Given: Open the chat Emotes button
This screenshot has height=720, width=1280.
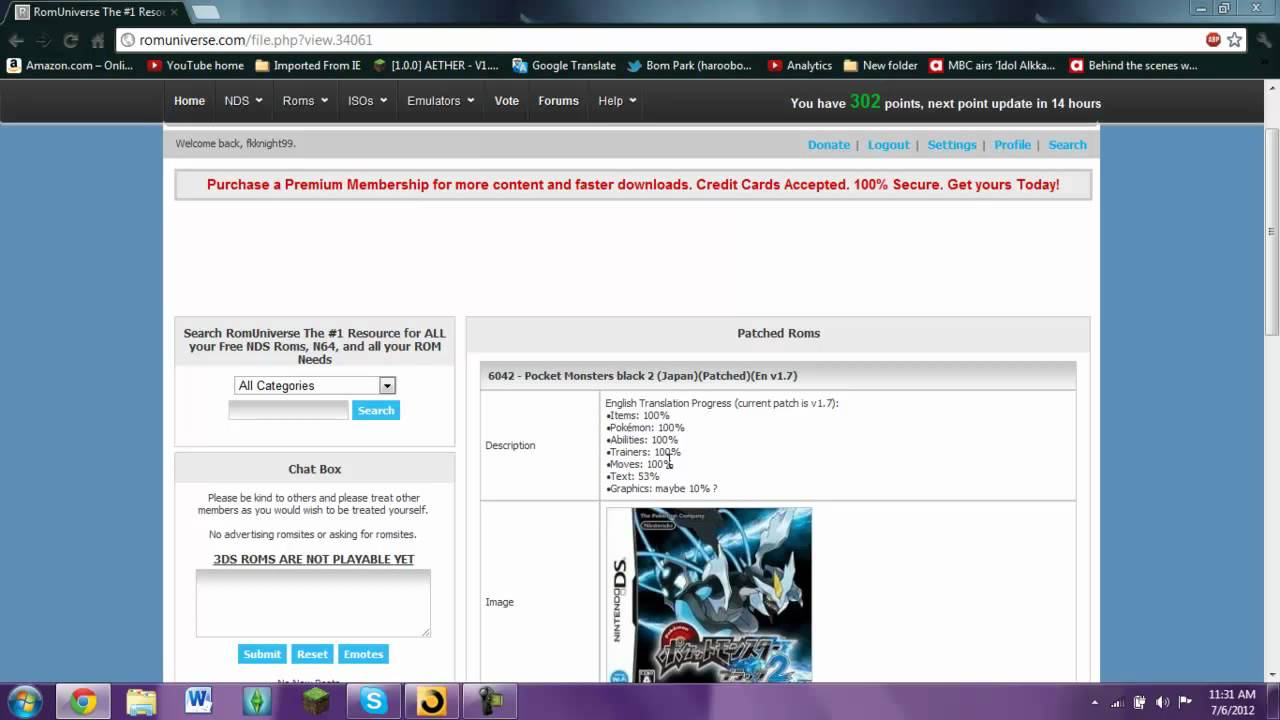Looking at the screenshot, I should pyautogui.click(x=363, y=654).
